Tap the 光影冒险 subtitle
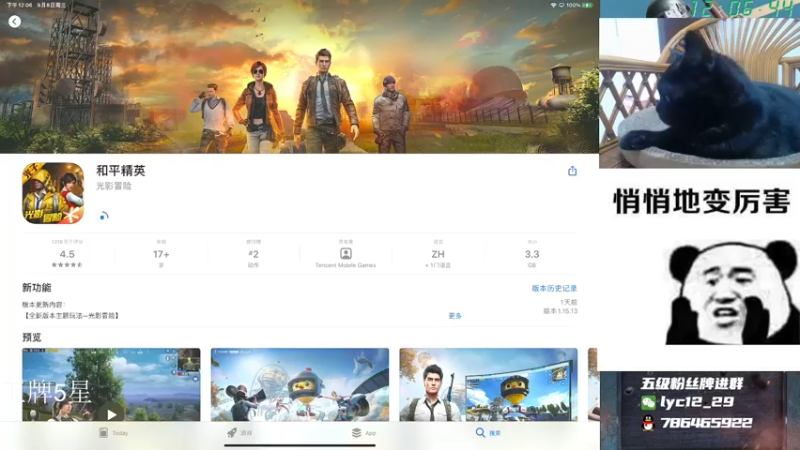Screen dimensions: 800x450 click(114, 186)
